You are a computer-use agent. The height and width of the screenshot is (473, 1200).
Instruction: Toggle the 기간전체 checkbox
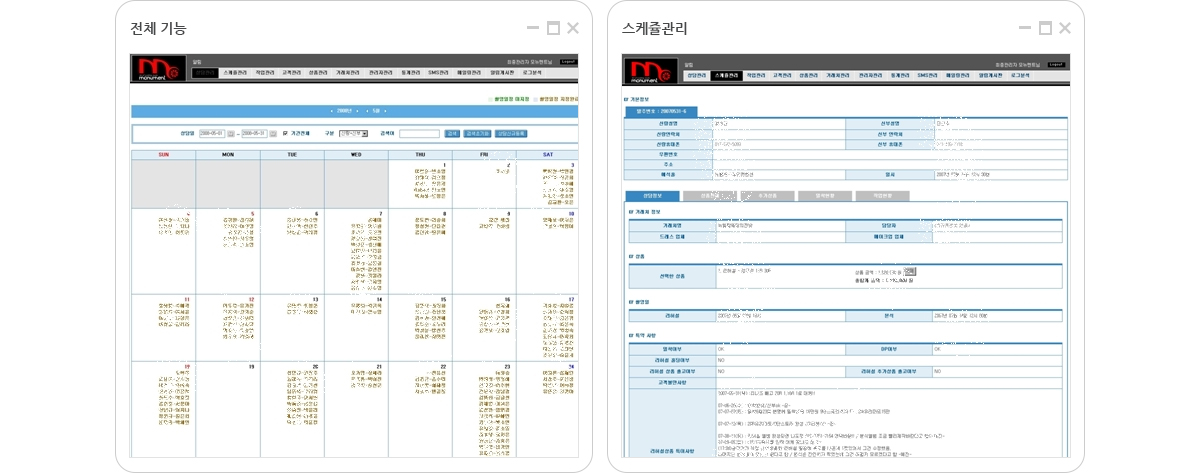click(285, 133)
